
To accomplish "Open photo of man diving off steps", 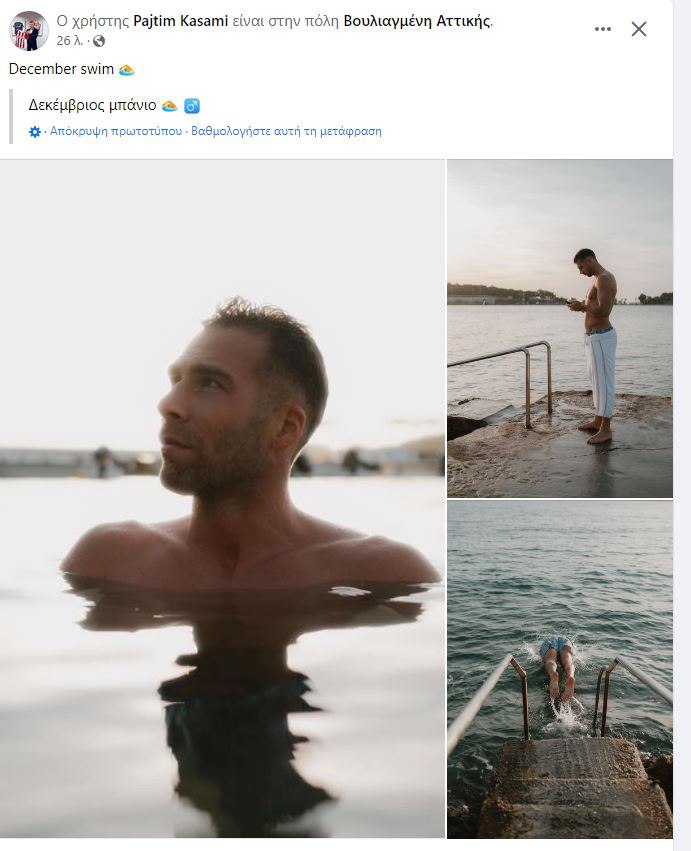I will (559, 668).
